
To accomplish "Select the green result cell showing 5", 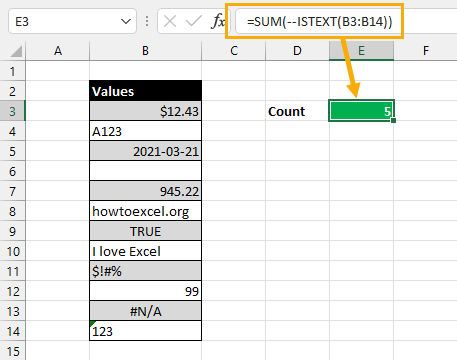I will tap(361, 111).
